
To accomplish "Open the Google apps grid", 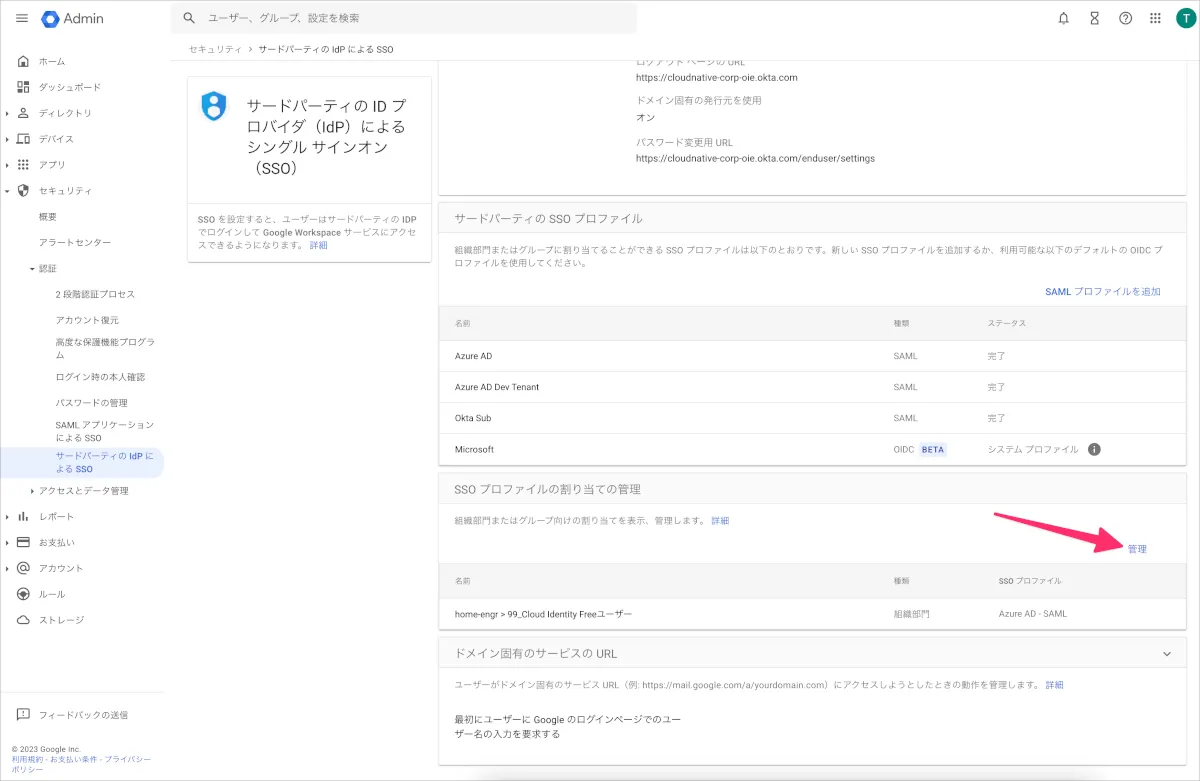I will pos(1156,19).
